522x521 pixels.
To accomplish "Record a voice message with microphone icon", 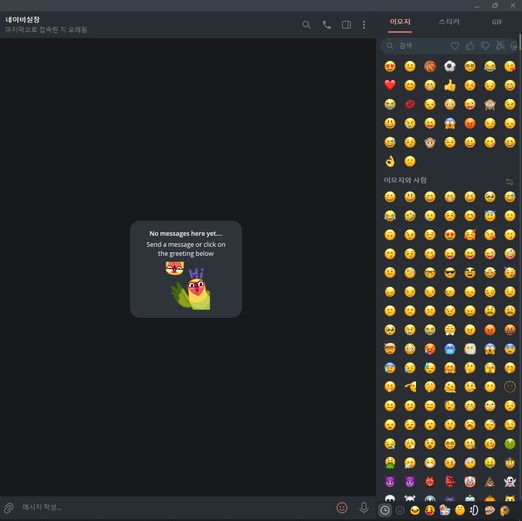I will [x=364, y=508].
